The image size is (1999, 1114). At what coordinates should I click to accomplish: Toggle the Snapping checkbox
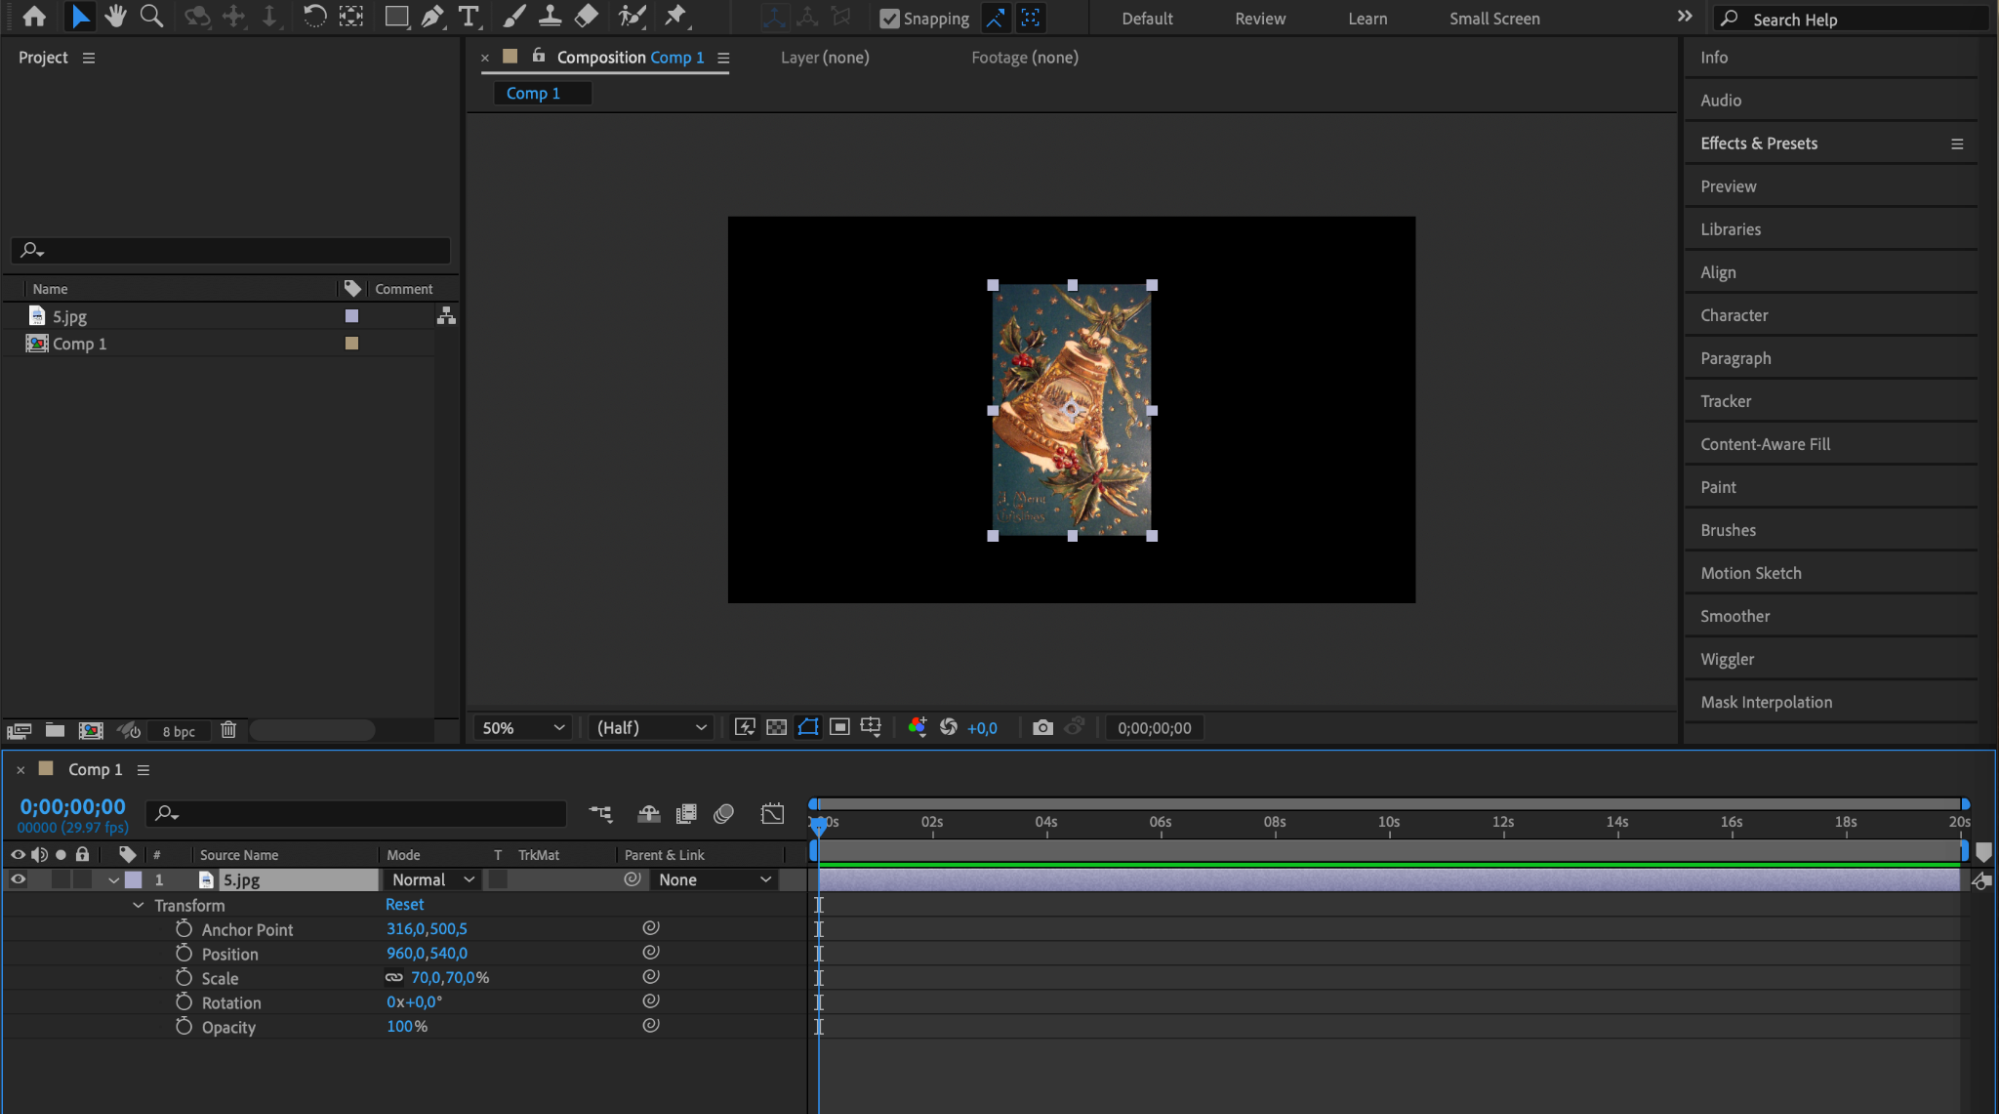(x=889, y=18)
